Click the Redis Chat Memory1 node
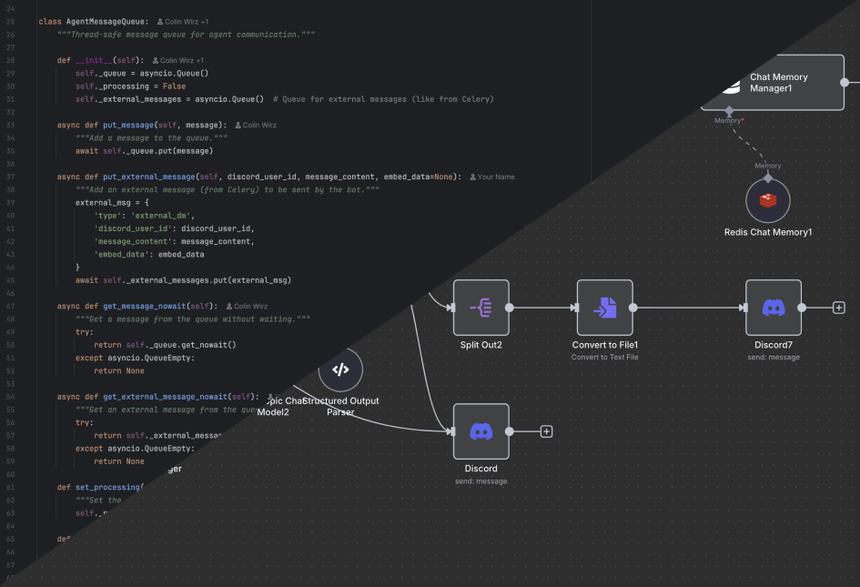 coord(768,200)
